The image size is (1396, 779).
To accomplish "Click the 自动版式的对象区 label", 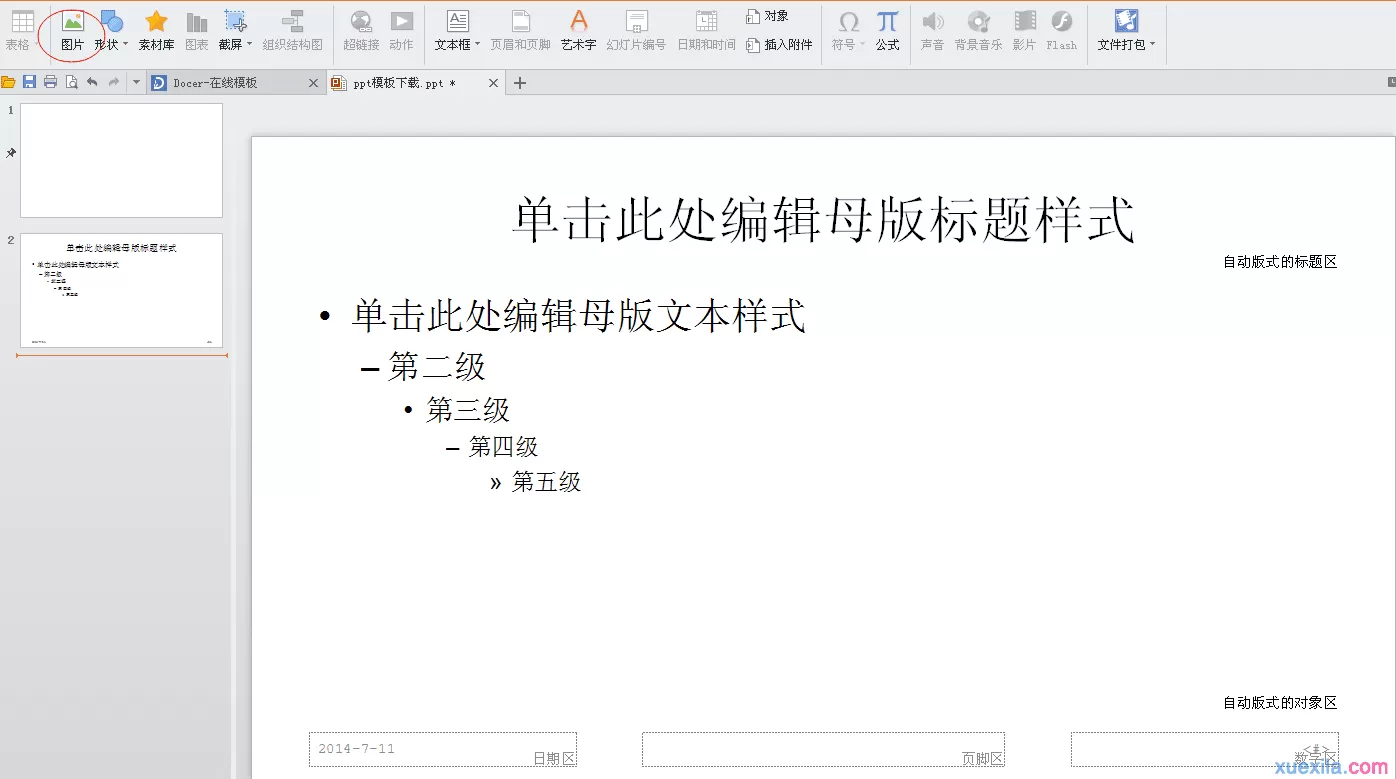I will [1280, 703].
